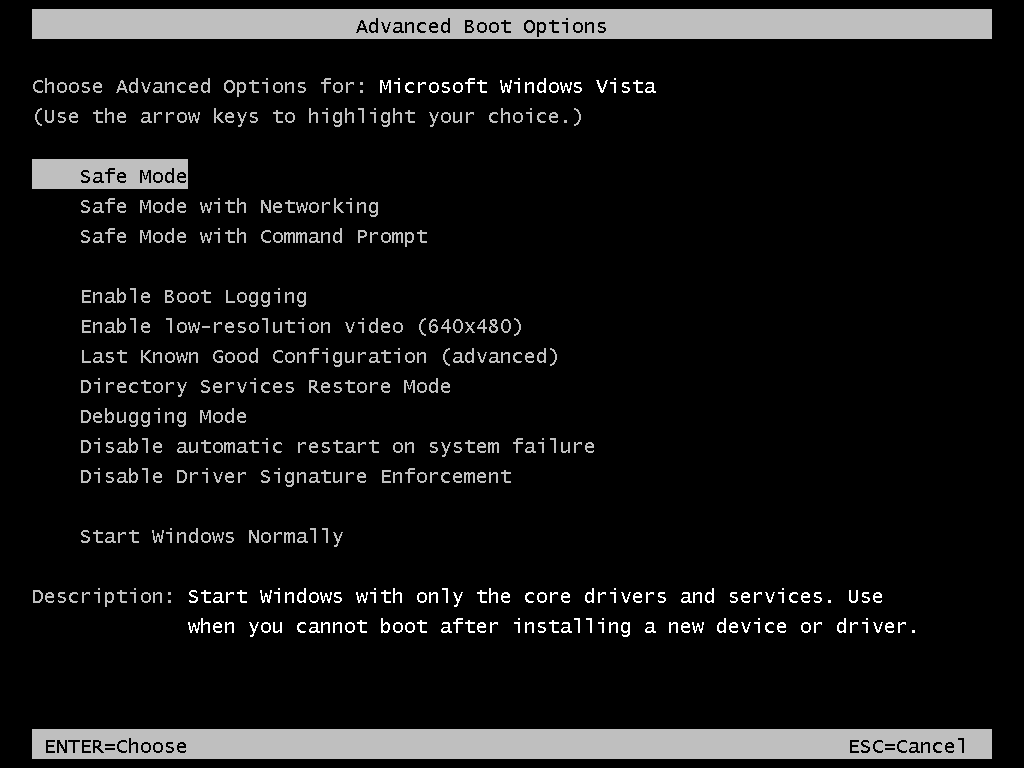Choose Disable Driver Signature Enforcement

pos(295,476)
